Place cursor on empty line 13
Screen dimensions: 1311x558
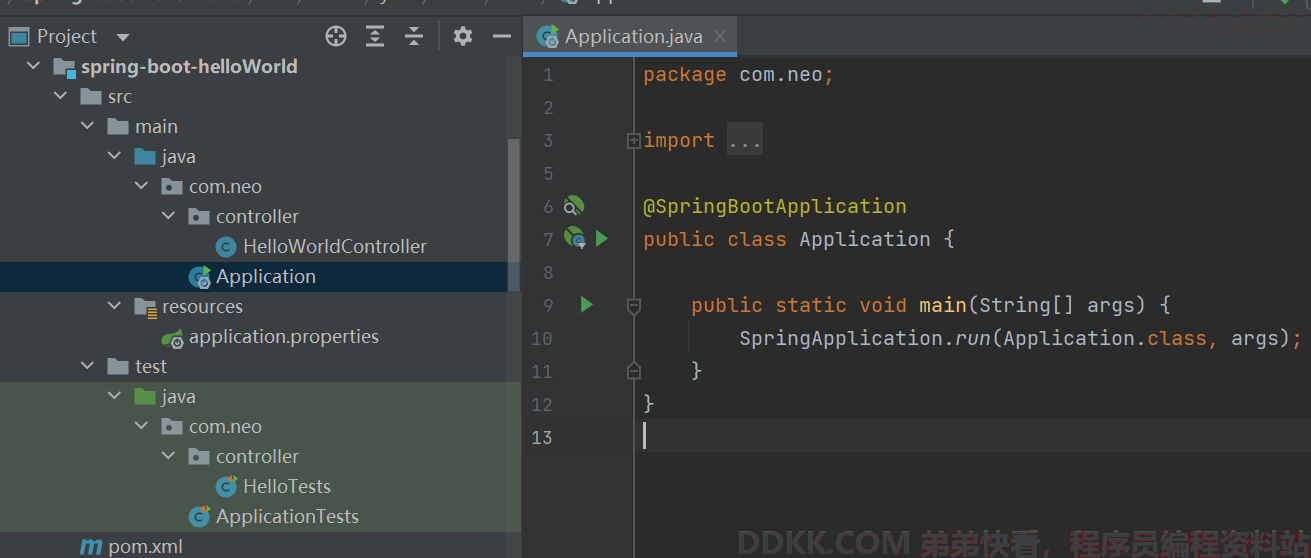[x=970, y=436]
